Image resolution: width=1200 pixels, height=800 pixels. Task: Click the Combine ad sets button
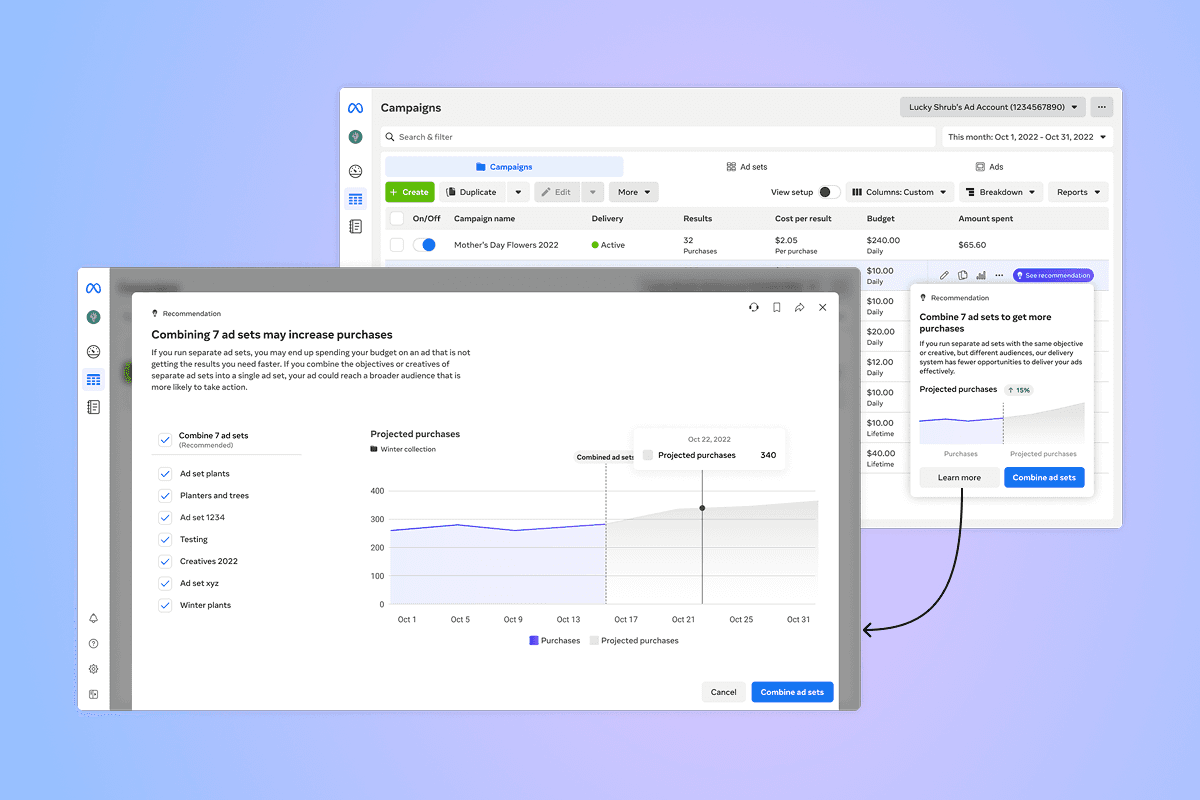[x=792, y=691]
